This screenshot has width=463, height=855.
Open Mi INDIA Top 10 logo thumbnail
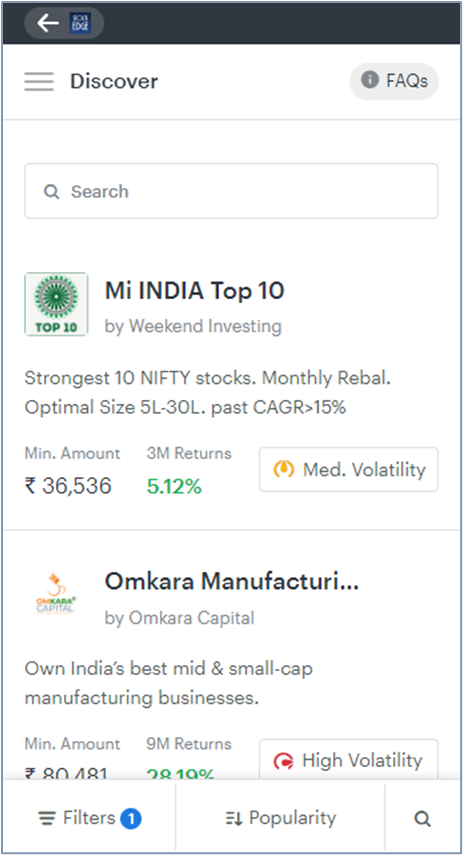pyautogui.click(x=56, y=304)
